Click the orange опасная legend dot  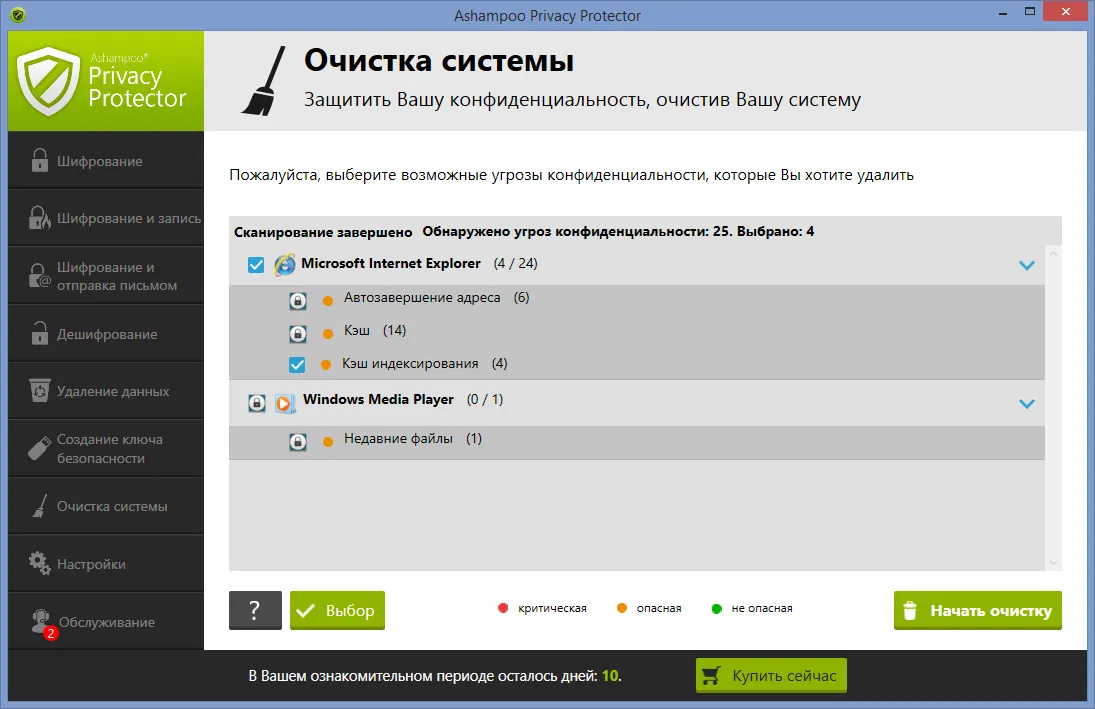click(622, 608)
